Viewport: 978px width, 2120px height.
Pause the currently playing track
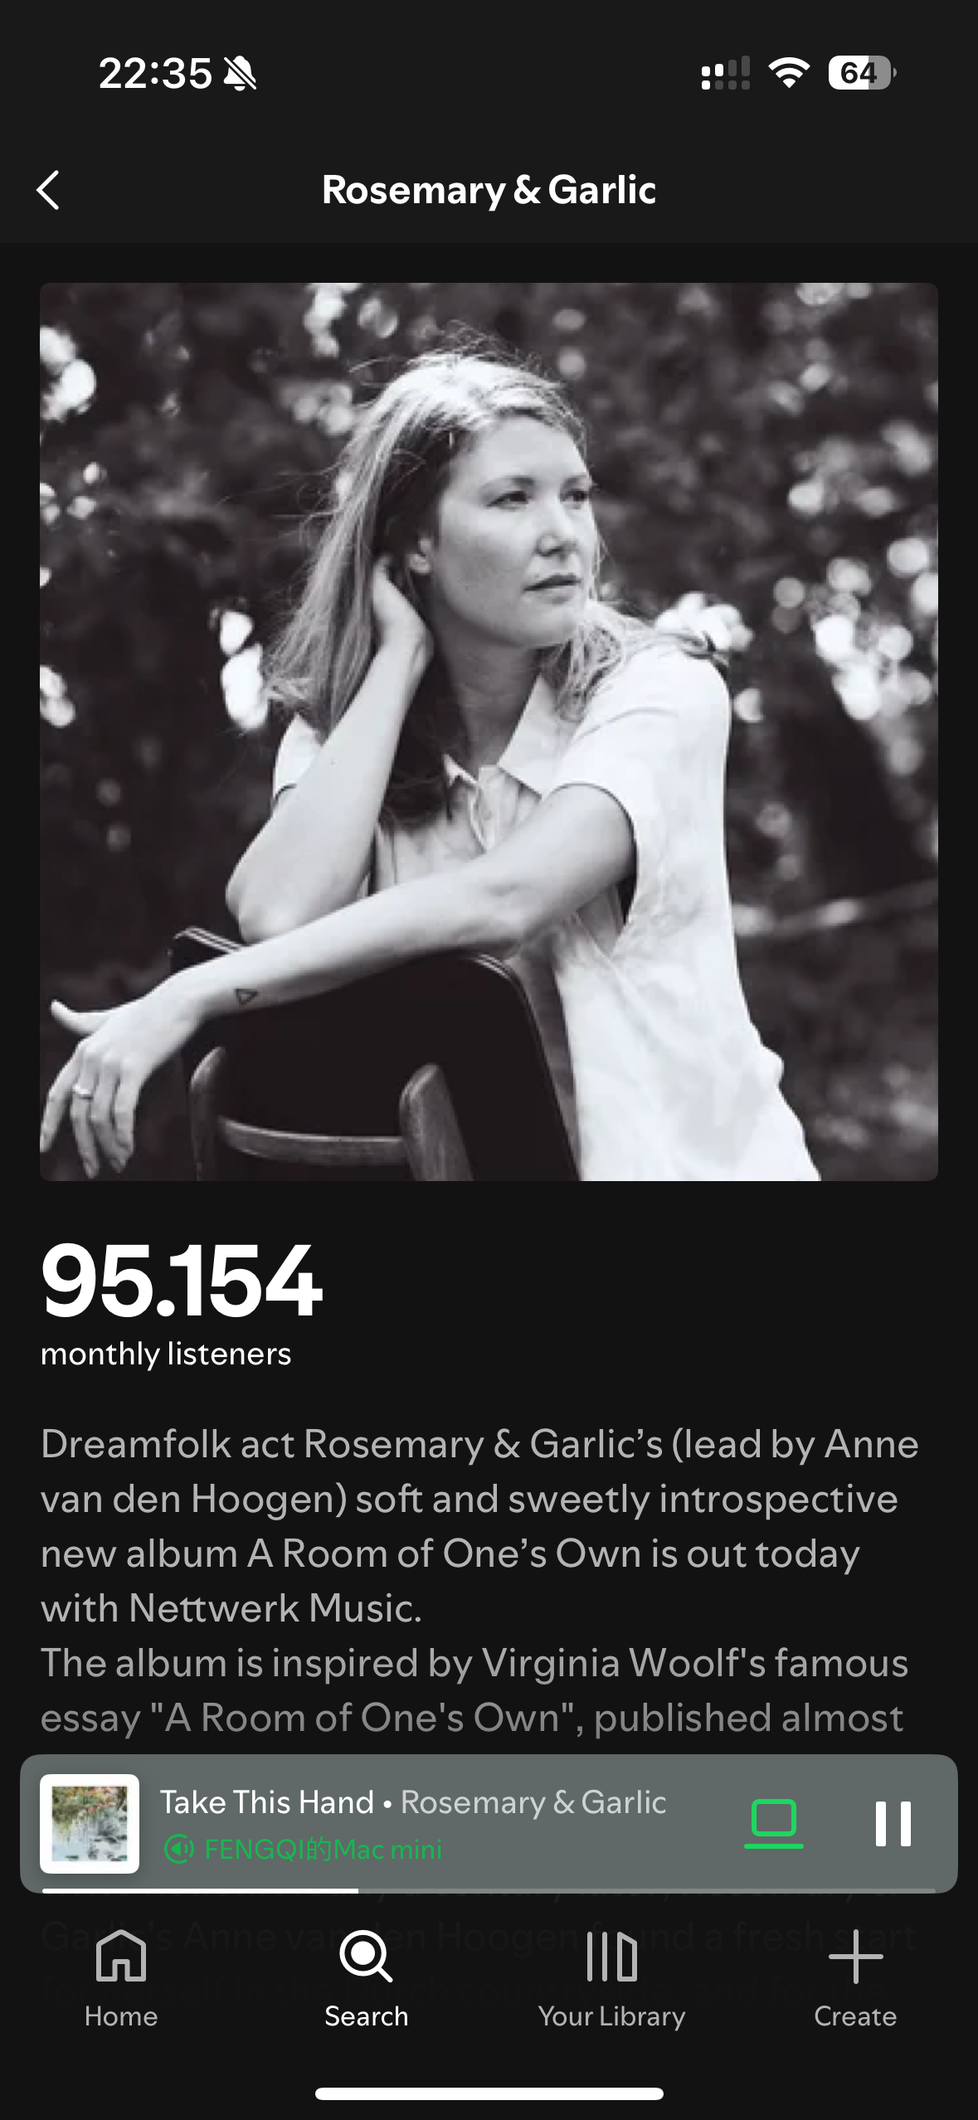tap(892, 1824)
